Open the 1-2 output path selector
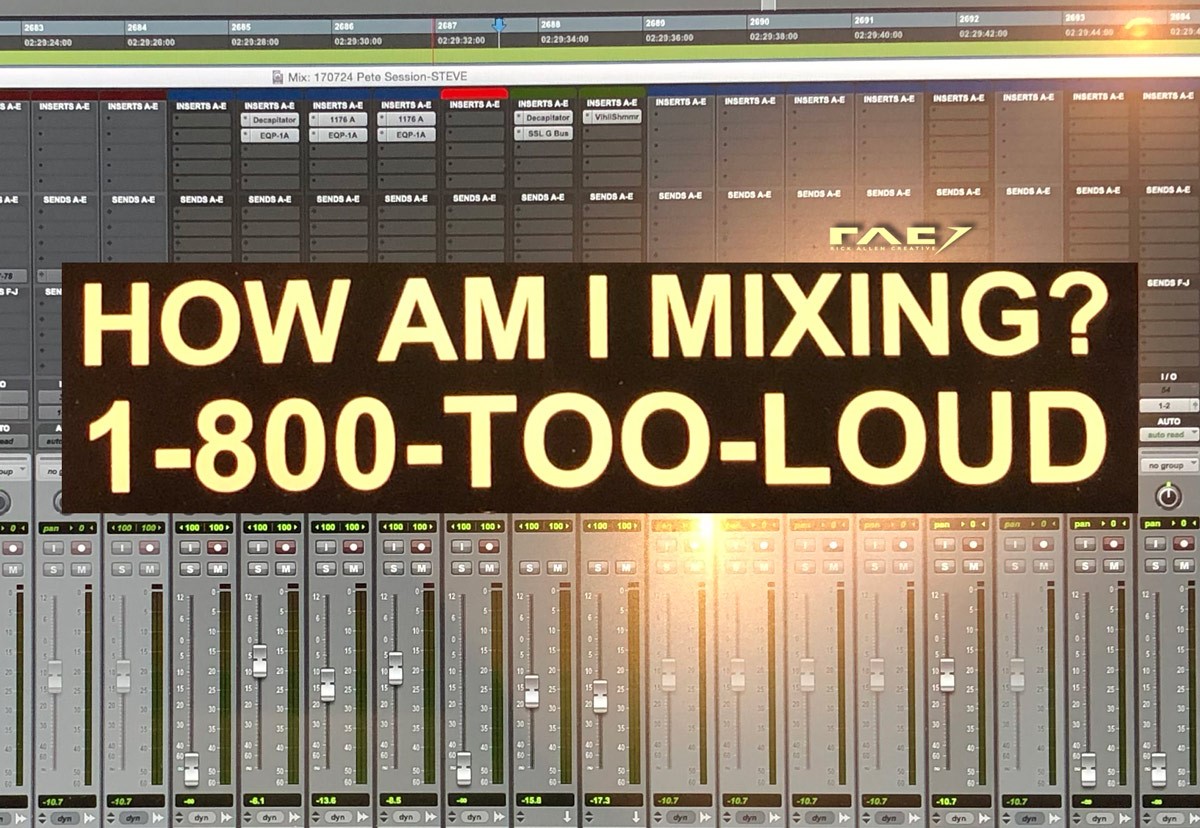Image resolution: width=1200 pixels, height=828 pixels. click(1168, 406)
